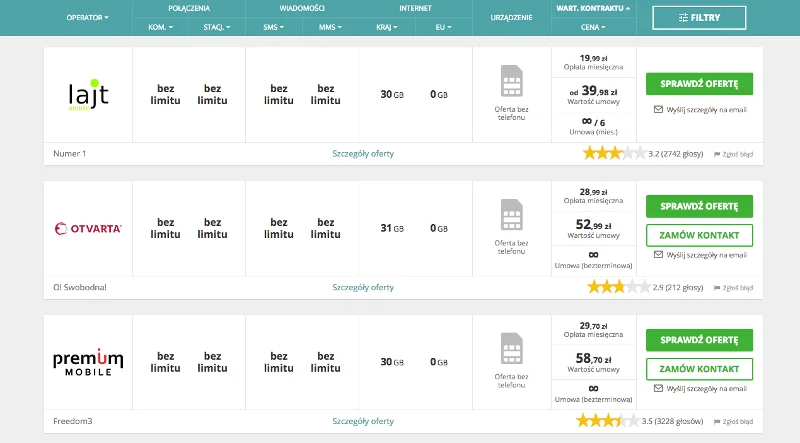The width and height of the screenshot is (800, 443).
Task: Click SIM card icon in Premium Mobile offer
Action: coord(512,349)
